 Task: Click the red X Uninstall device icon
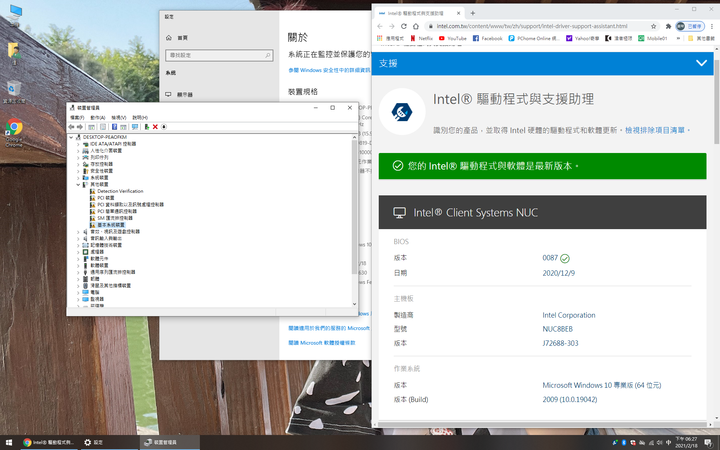coord(155,127)
